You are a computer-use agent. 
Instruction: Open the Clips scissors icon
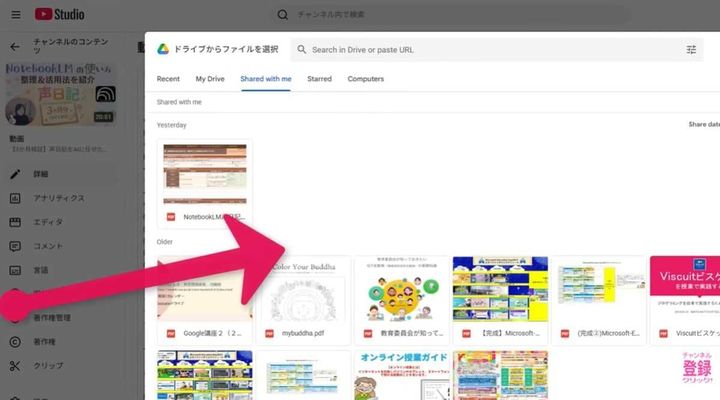[x=15, y=366]
